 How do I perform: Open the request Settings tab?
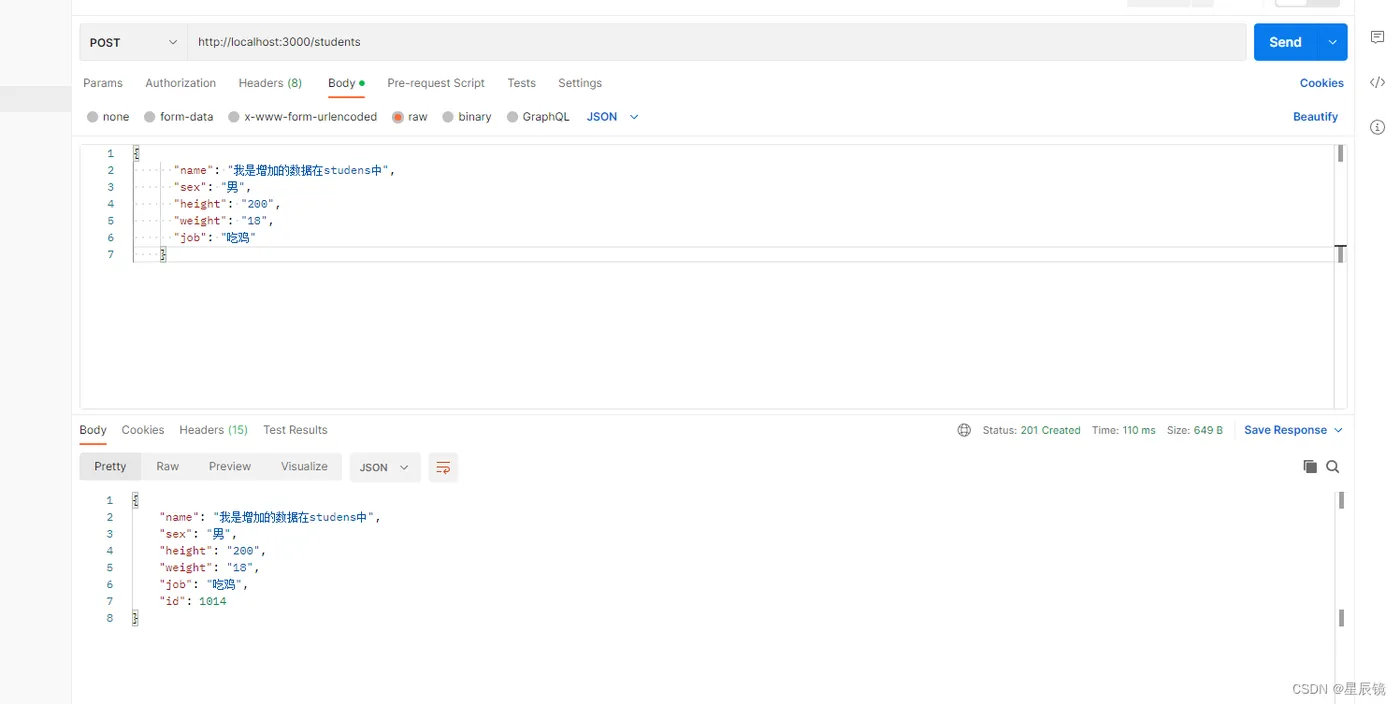[580, 83]
